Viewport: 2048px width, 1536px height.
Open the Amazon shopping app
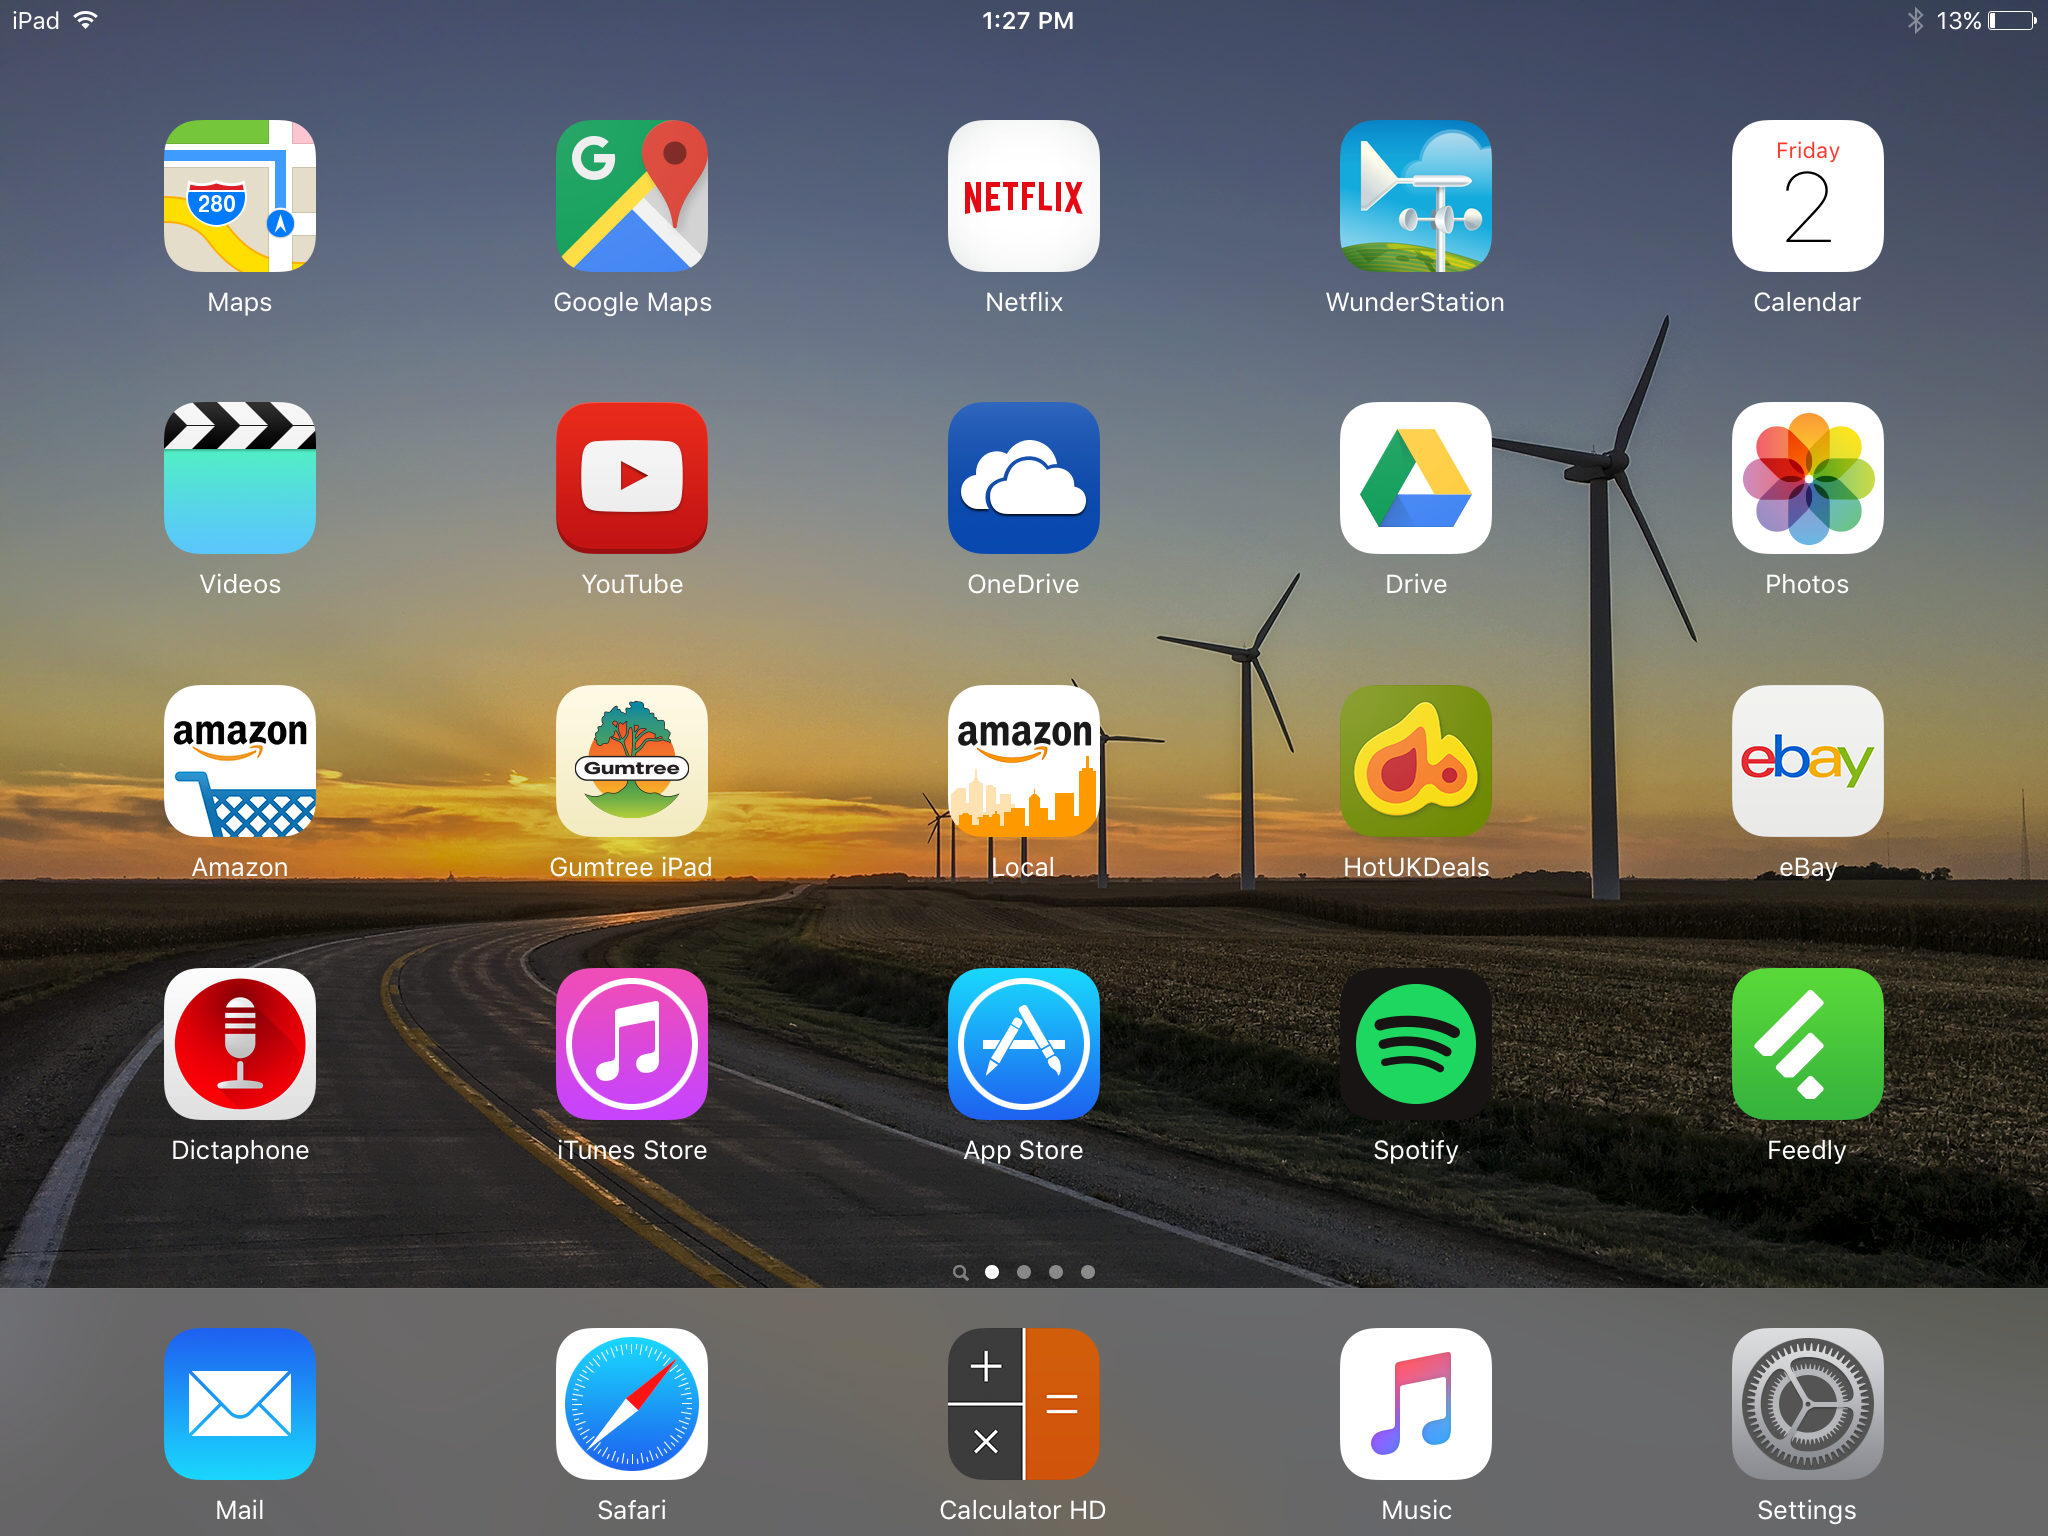coord(240,761)
